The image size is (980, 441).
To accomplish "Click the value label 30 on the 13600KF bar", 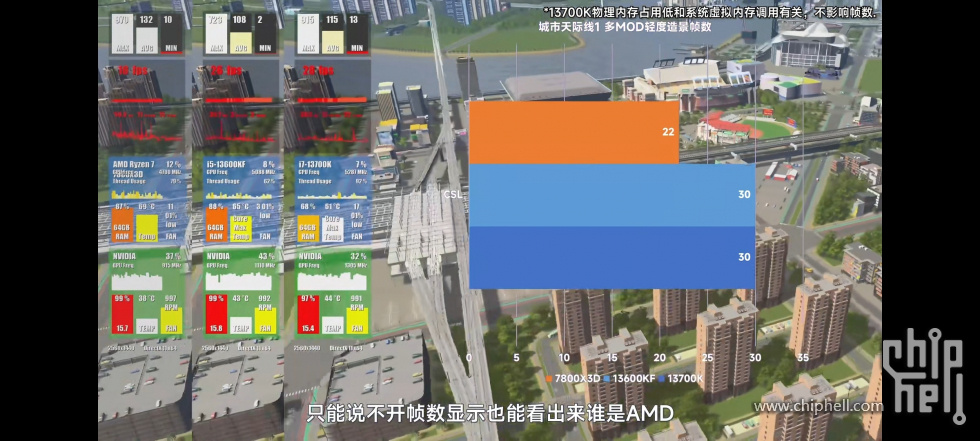I will coord(744,195).
